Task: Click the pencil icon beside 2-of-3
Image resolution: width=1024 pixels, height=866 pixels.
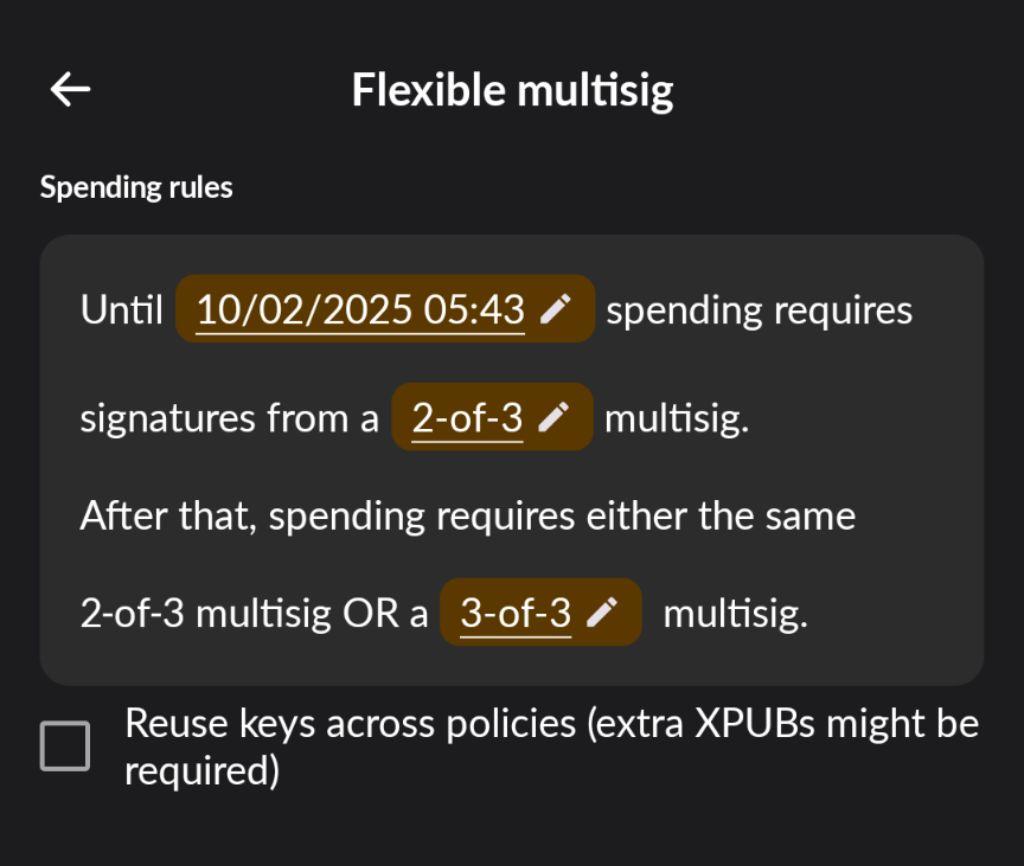Action: (553, 417)
